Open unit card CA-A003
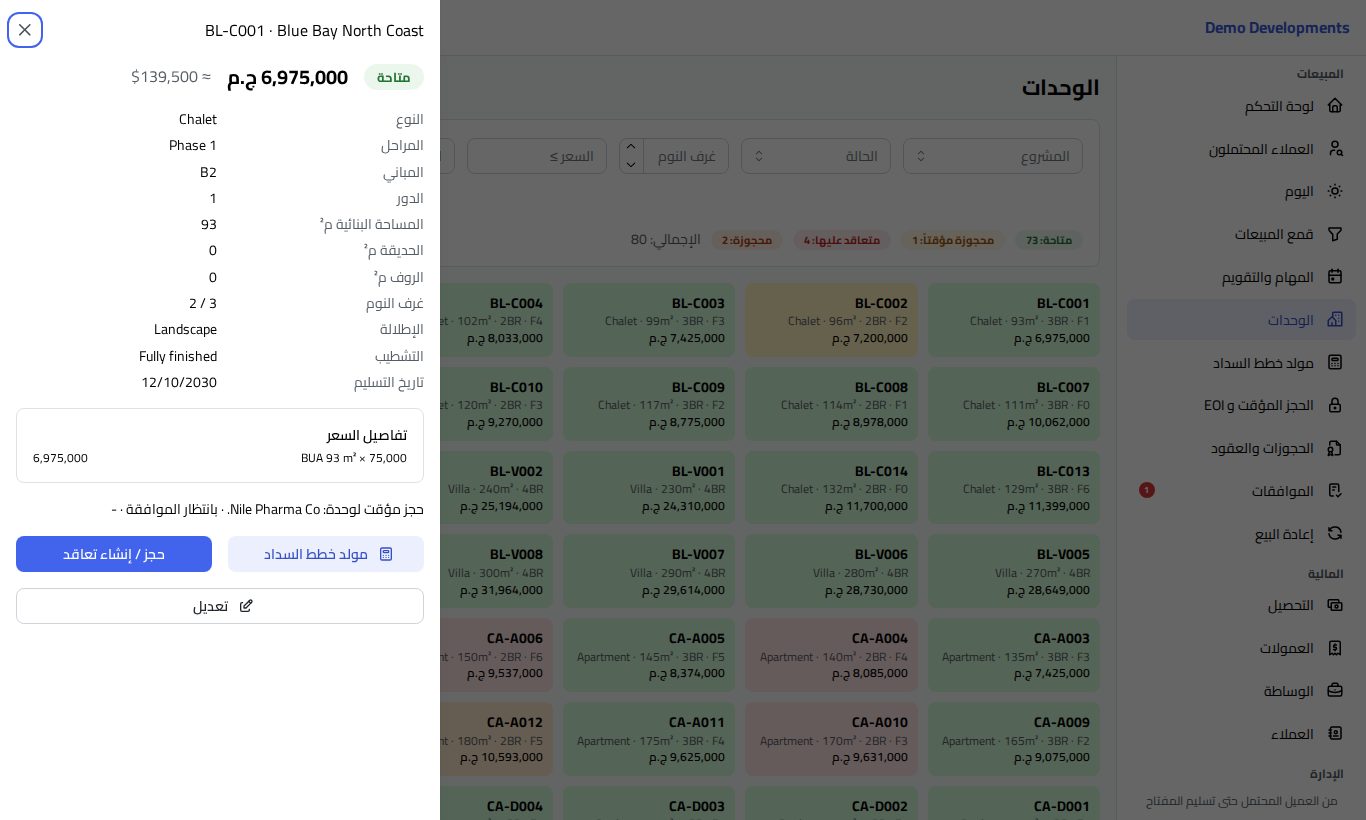Viewport: 1366px width, 820px height. point(1014,655)
